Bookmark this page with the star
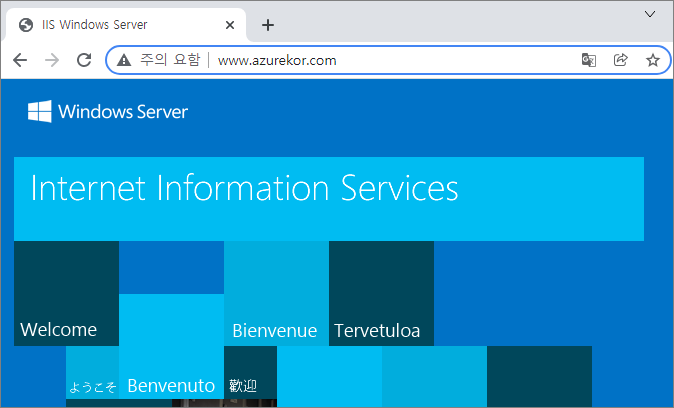This screenshot has width=674, height=408. point(653,60)
